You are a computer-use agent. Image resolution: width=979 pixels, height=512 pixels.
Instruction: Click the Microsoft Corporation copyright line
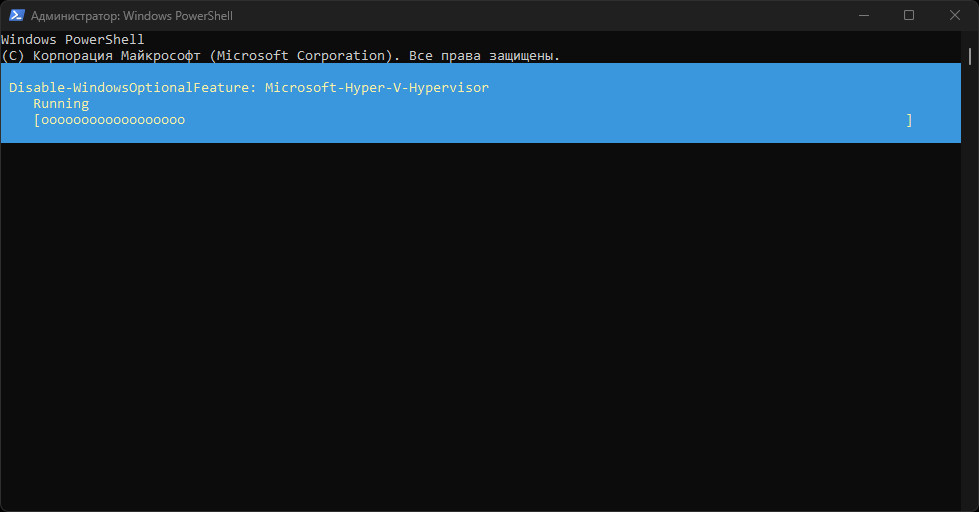coord(280,56)
